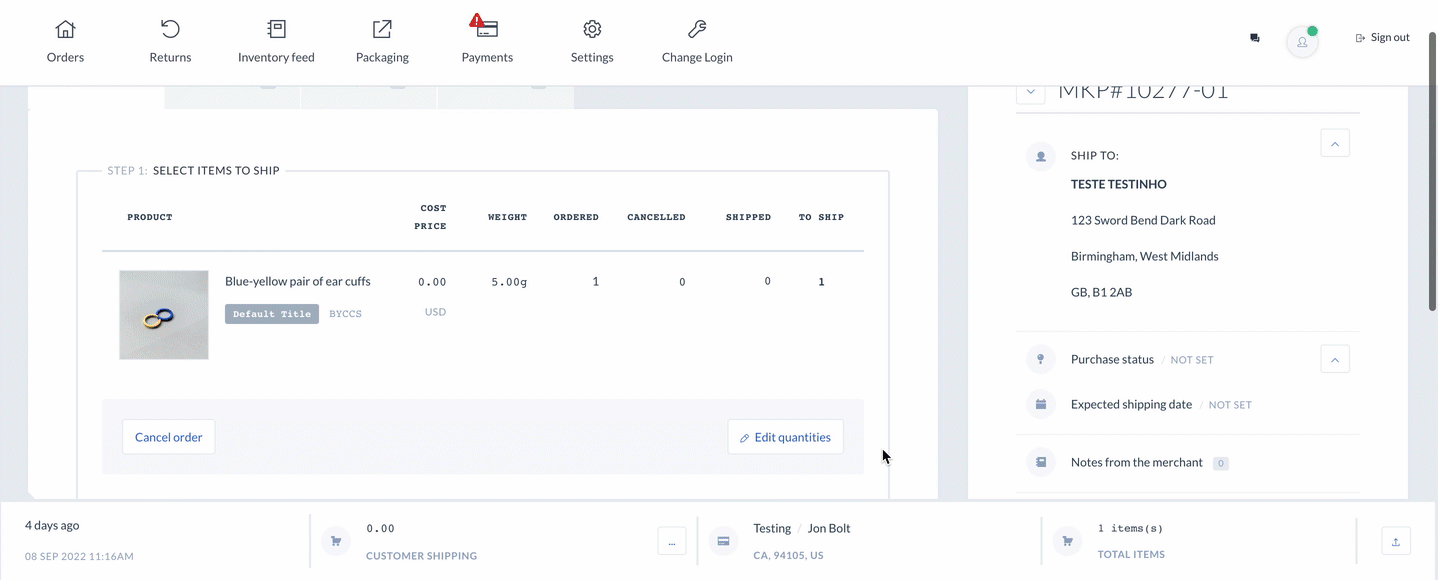
Task: Click the Expected shipping date label
Action: tap(1131, 405)
